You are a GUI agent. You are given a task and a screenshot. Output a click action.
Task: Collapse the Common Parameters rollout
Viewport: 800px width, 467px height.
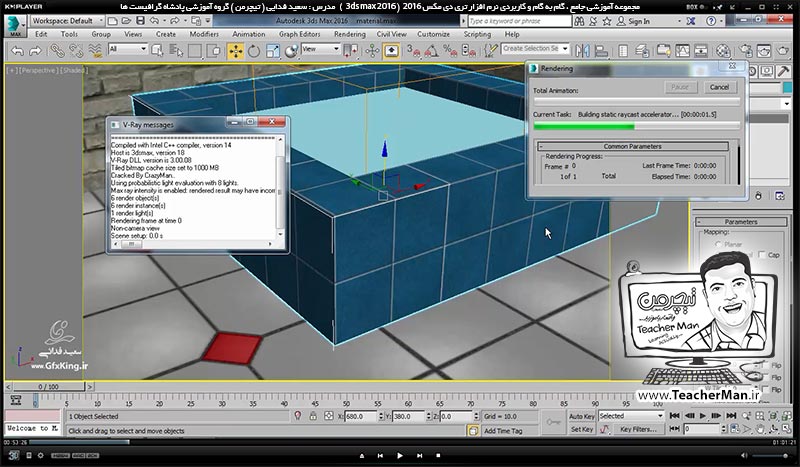tap(632, 146)
